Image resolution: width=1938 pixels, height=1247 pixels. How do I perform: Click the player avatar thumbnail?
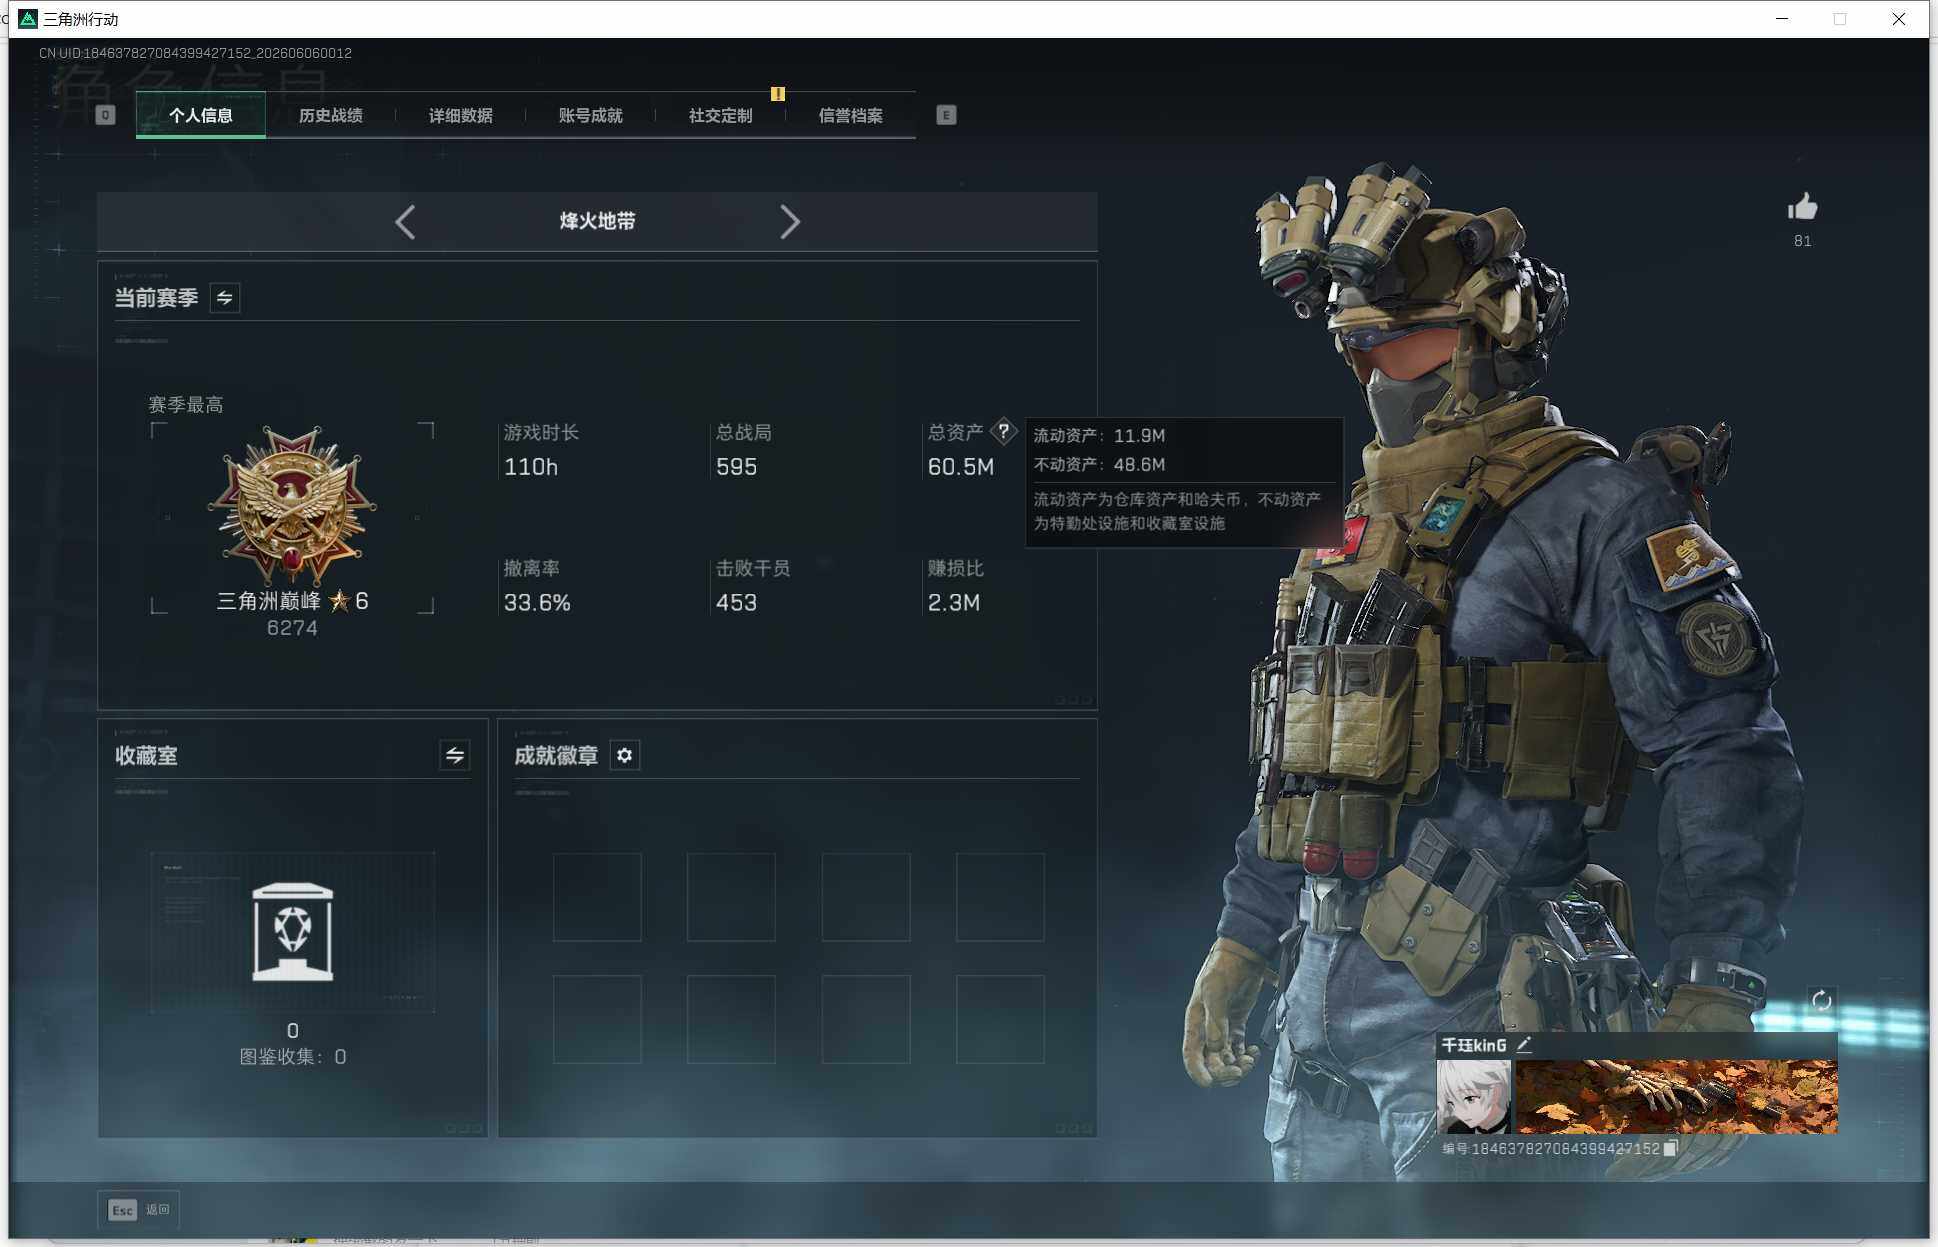pos(1473,1097)
